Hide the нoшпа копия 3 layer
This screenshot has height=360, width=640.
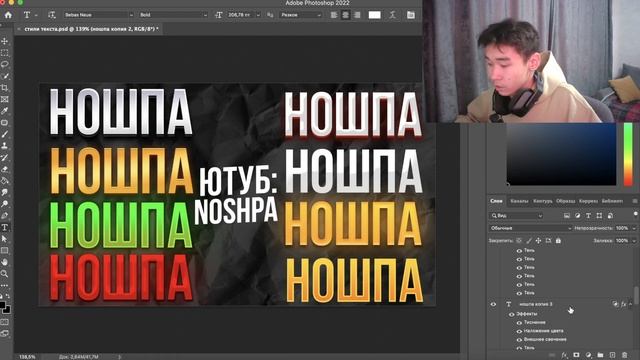coord(493,304)
